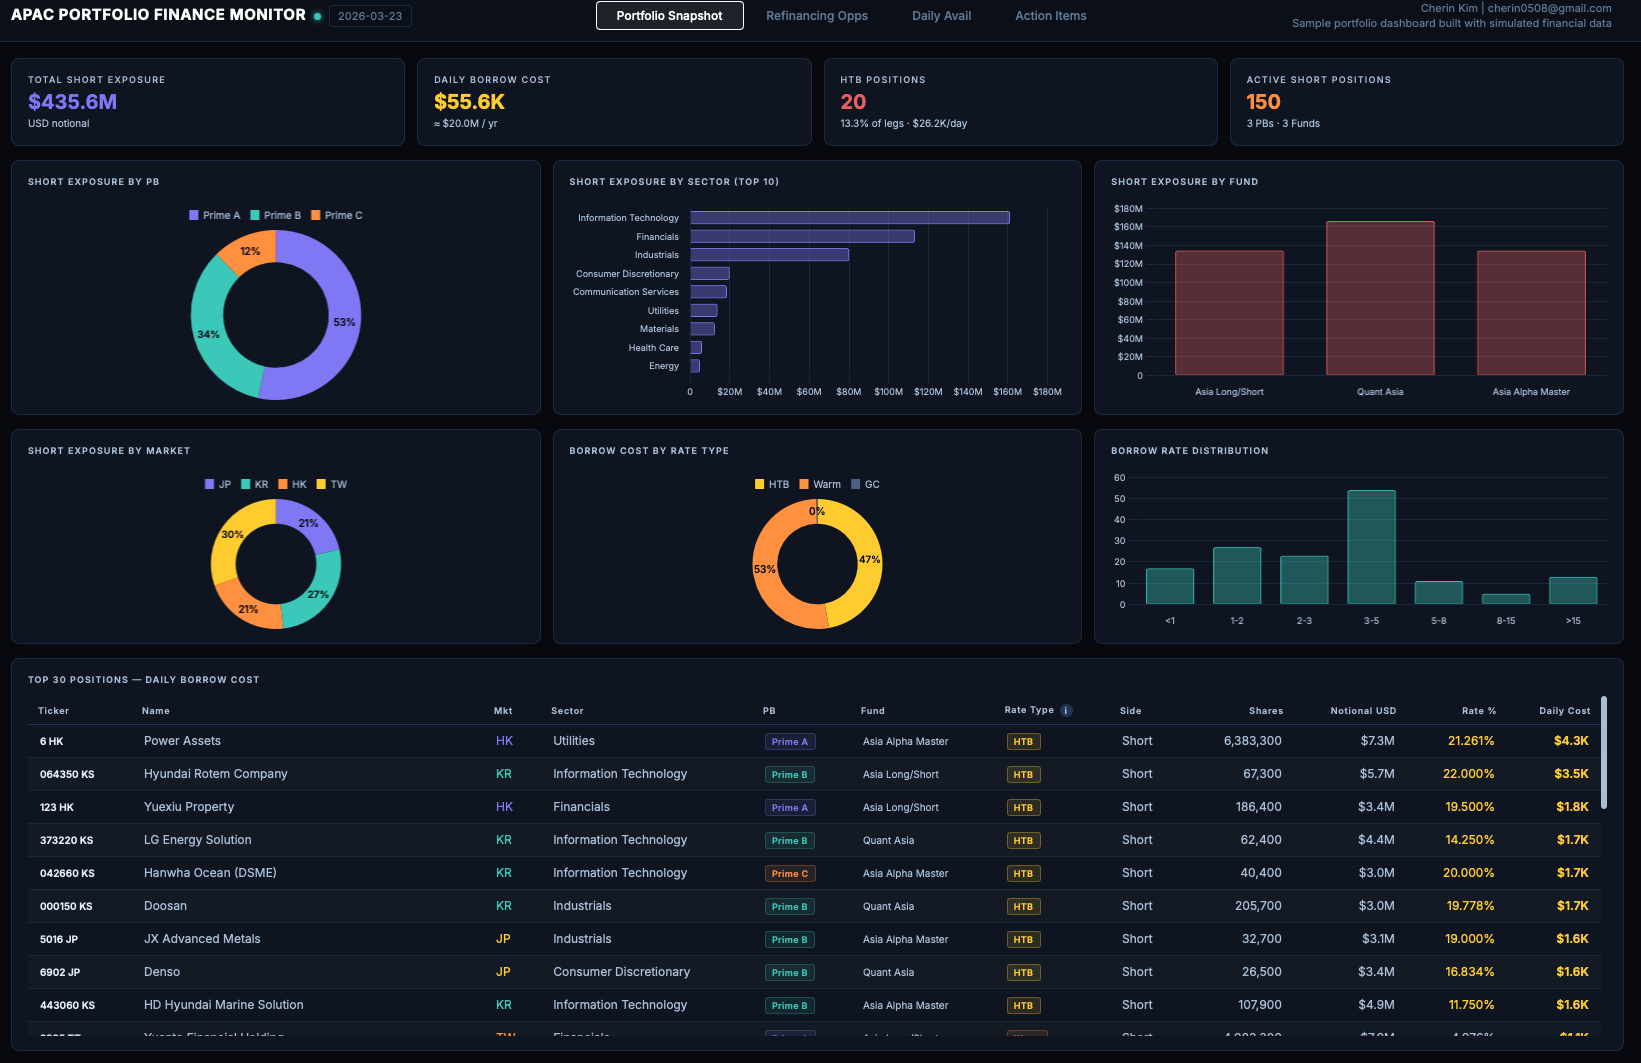
Task: Sort table by Daily Cost header
Action: click(1564, 711)
